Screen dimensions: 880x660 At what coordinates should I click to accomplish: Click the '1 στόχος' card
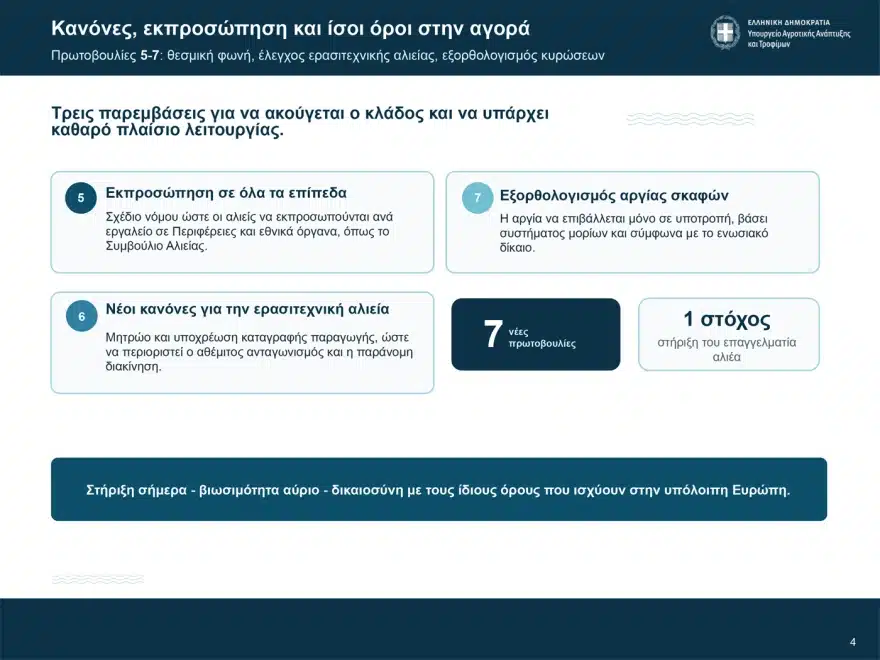728,334
